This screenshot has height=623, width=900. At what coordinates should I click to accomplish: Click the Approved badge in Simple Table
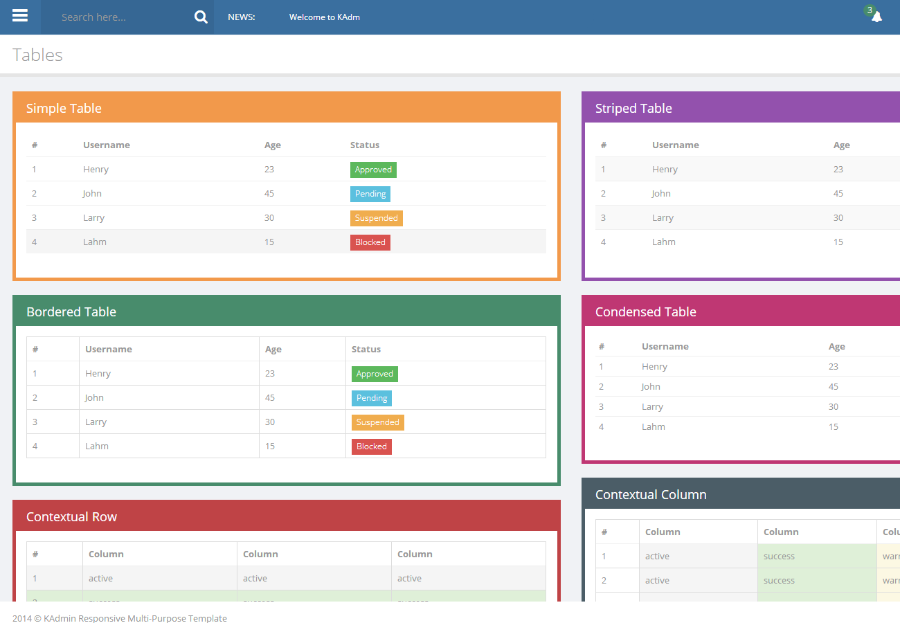373,170
